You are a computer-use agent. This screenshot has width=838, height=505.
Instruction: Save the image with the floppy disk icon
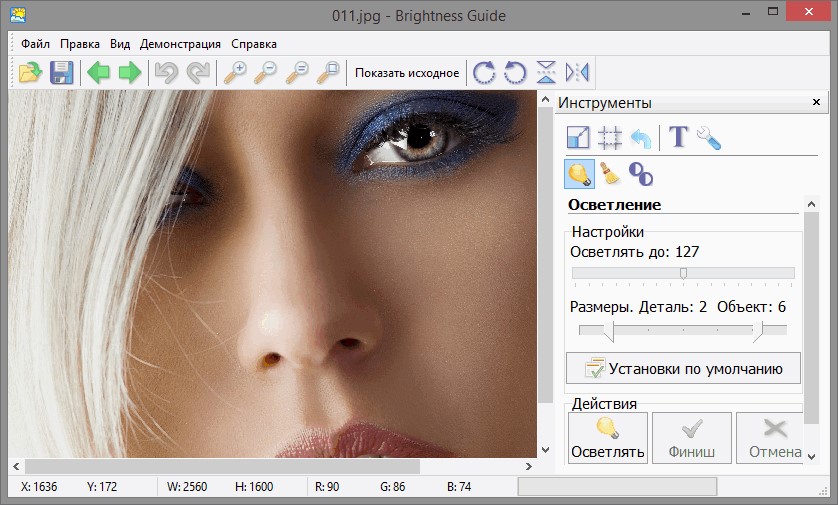tap(62, 72)
